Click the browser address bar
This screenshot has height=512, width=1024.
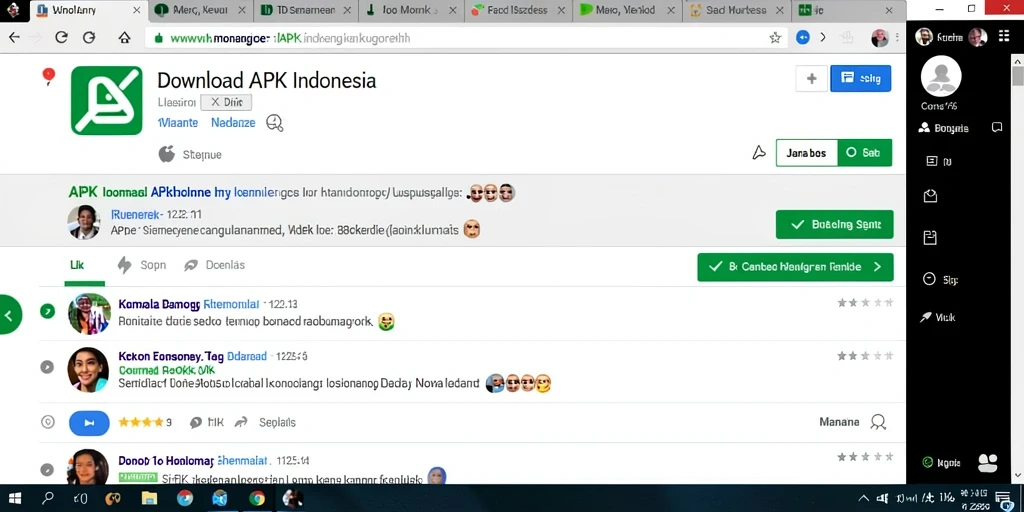466,38
